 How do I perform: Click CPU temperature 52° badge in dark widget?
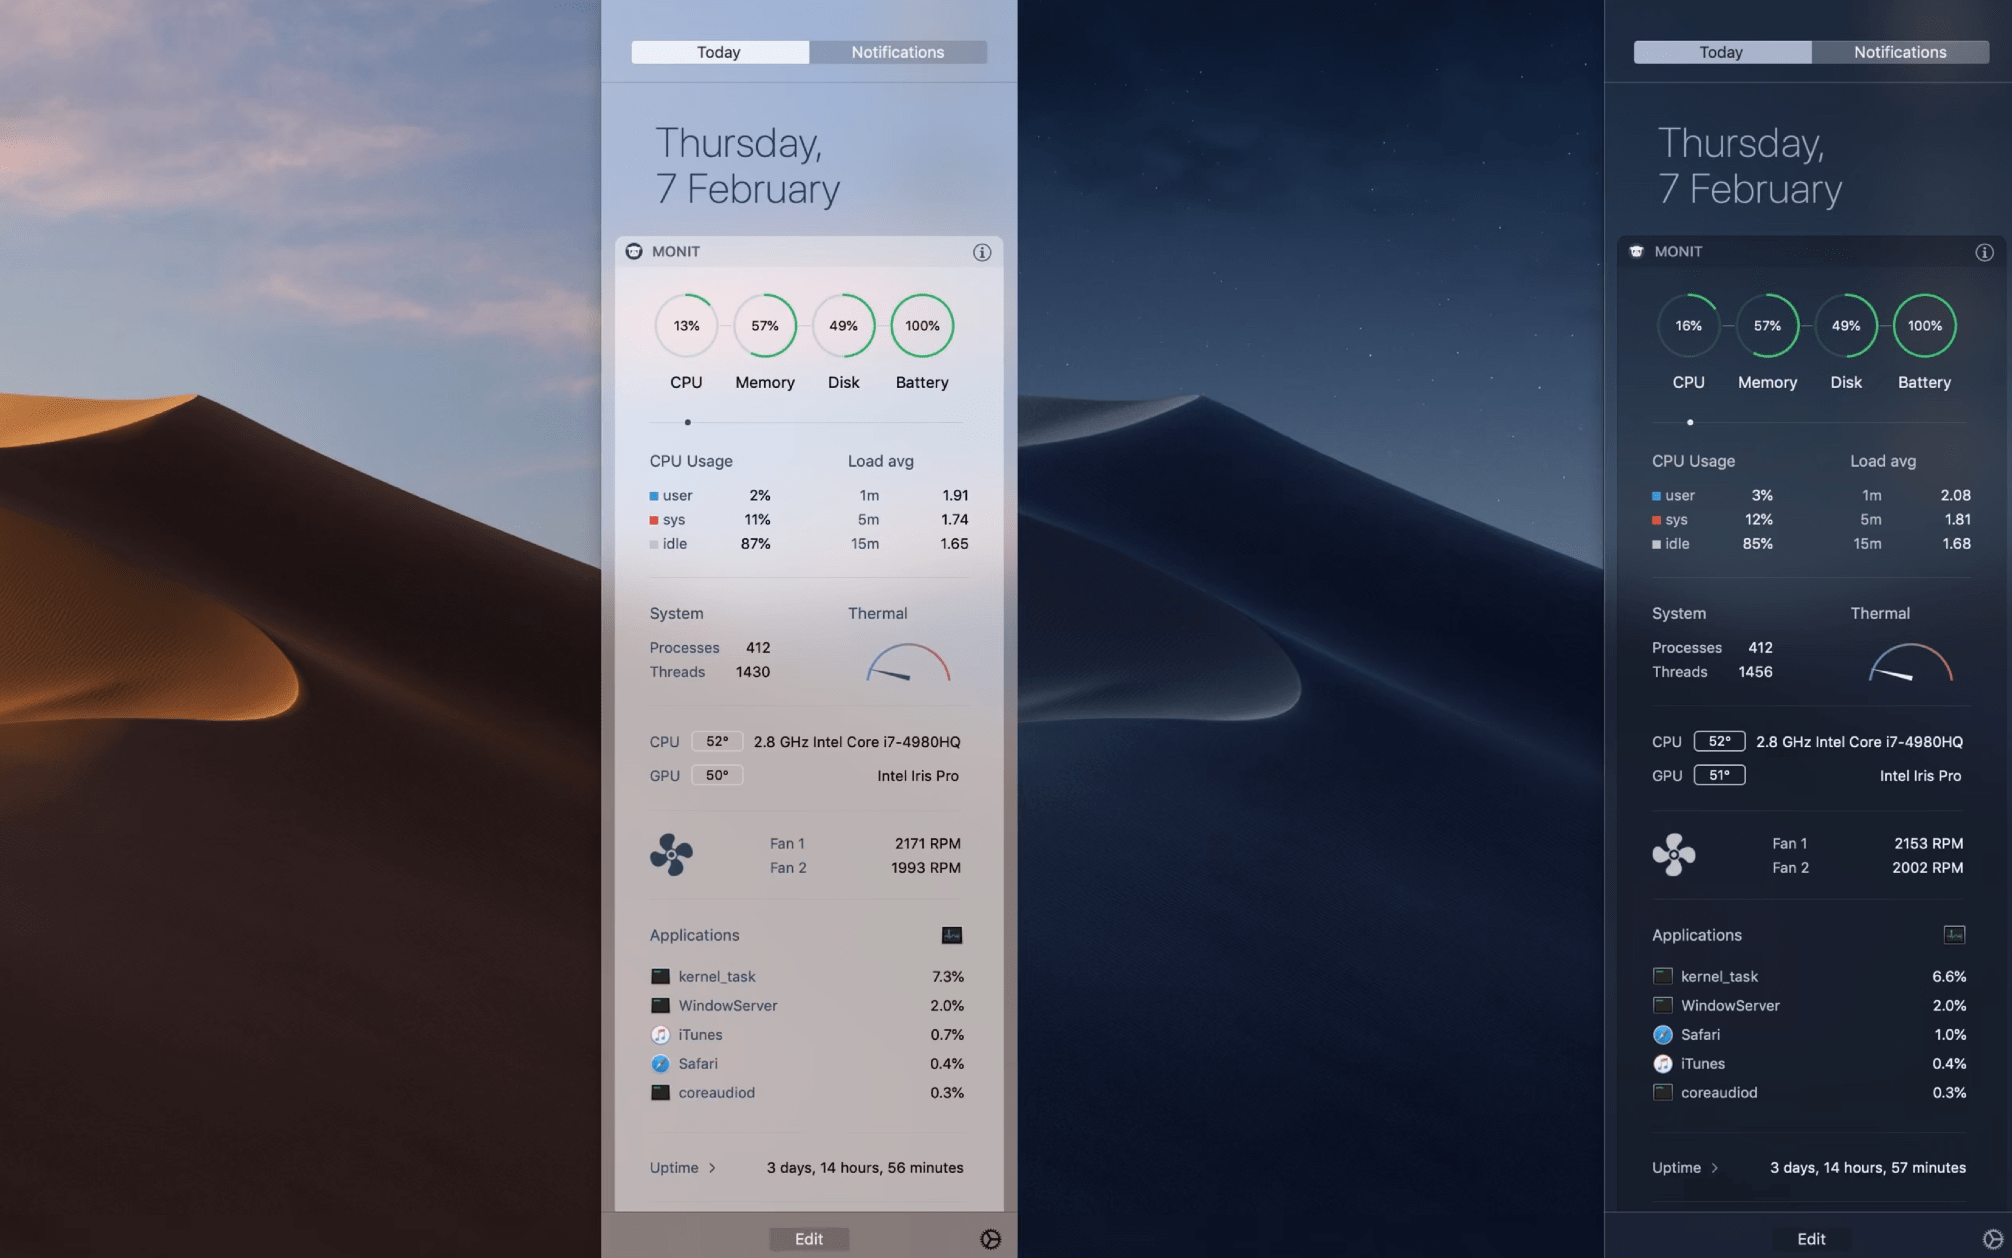pyautogui.click(x=1719, y=741)
